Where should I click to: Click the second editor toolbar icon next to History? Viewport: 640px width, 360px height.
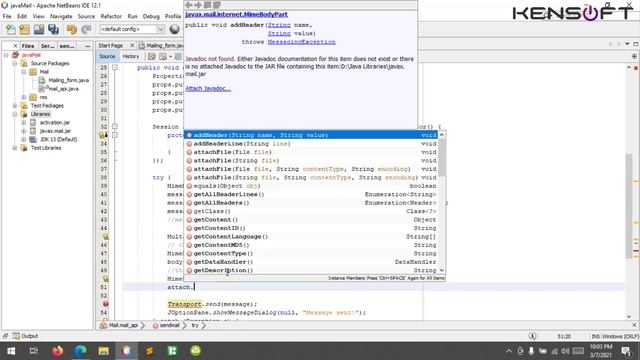[x=163, y=56]
